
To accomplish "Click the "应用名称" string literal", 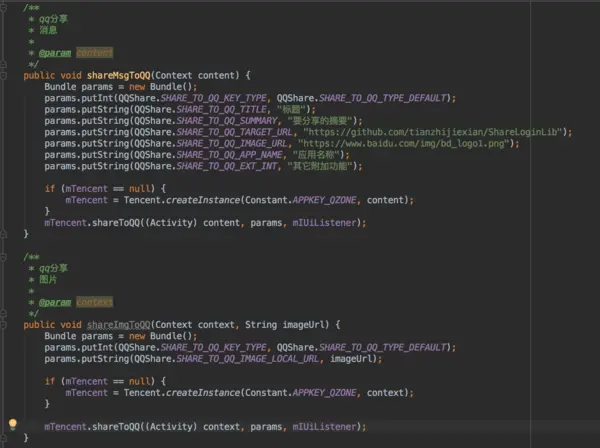I will coord(316,155).
